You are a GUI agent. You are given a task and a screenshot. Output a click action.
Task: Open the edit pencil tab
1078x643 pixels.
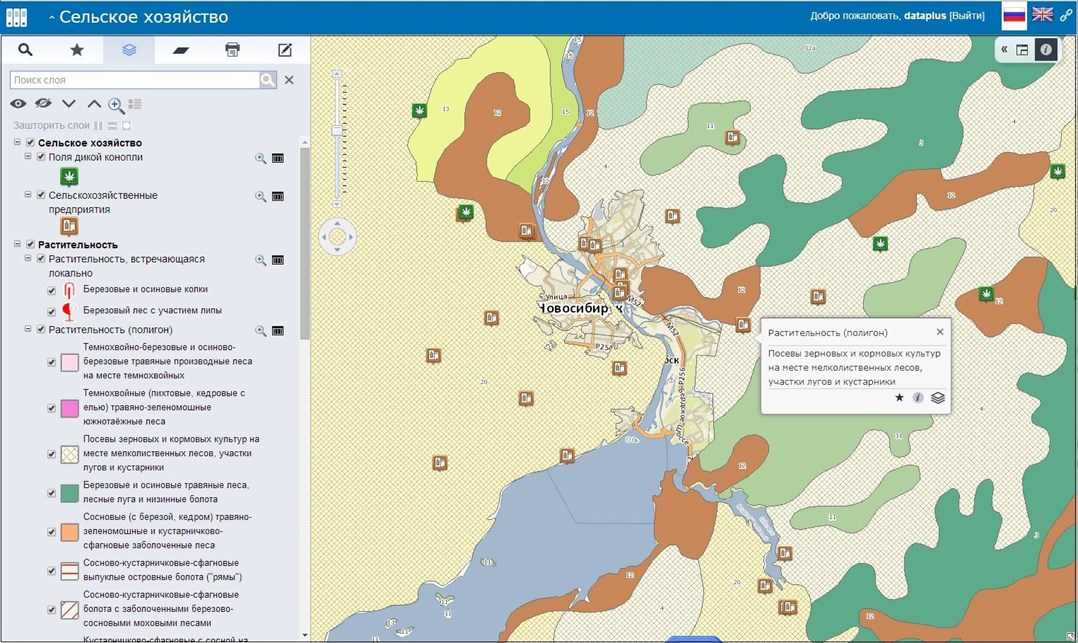pos(284,50)
